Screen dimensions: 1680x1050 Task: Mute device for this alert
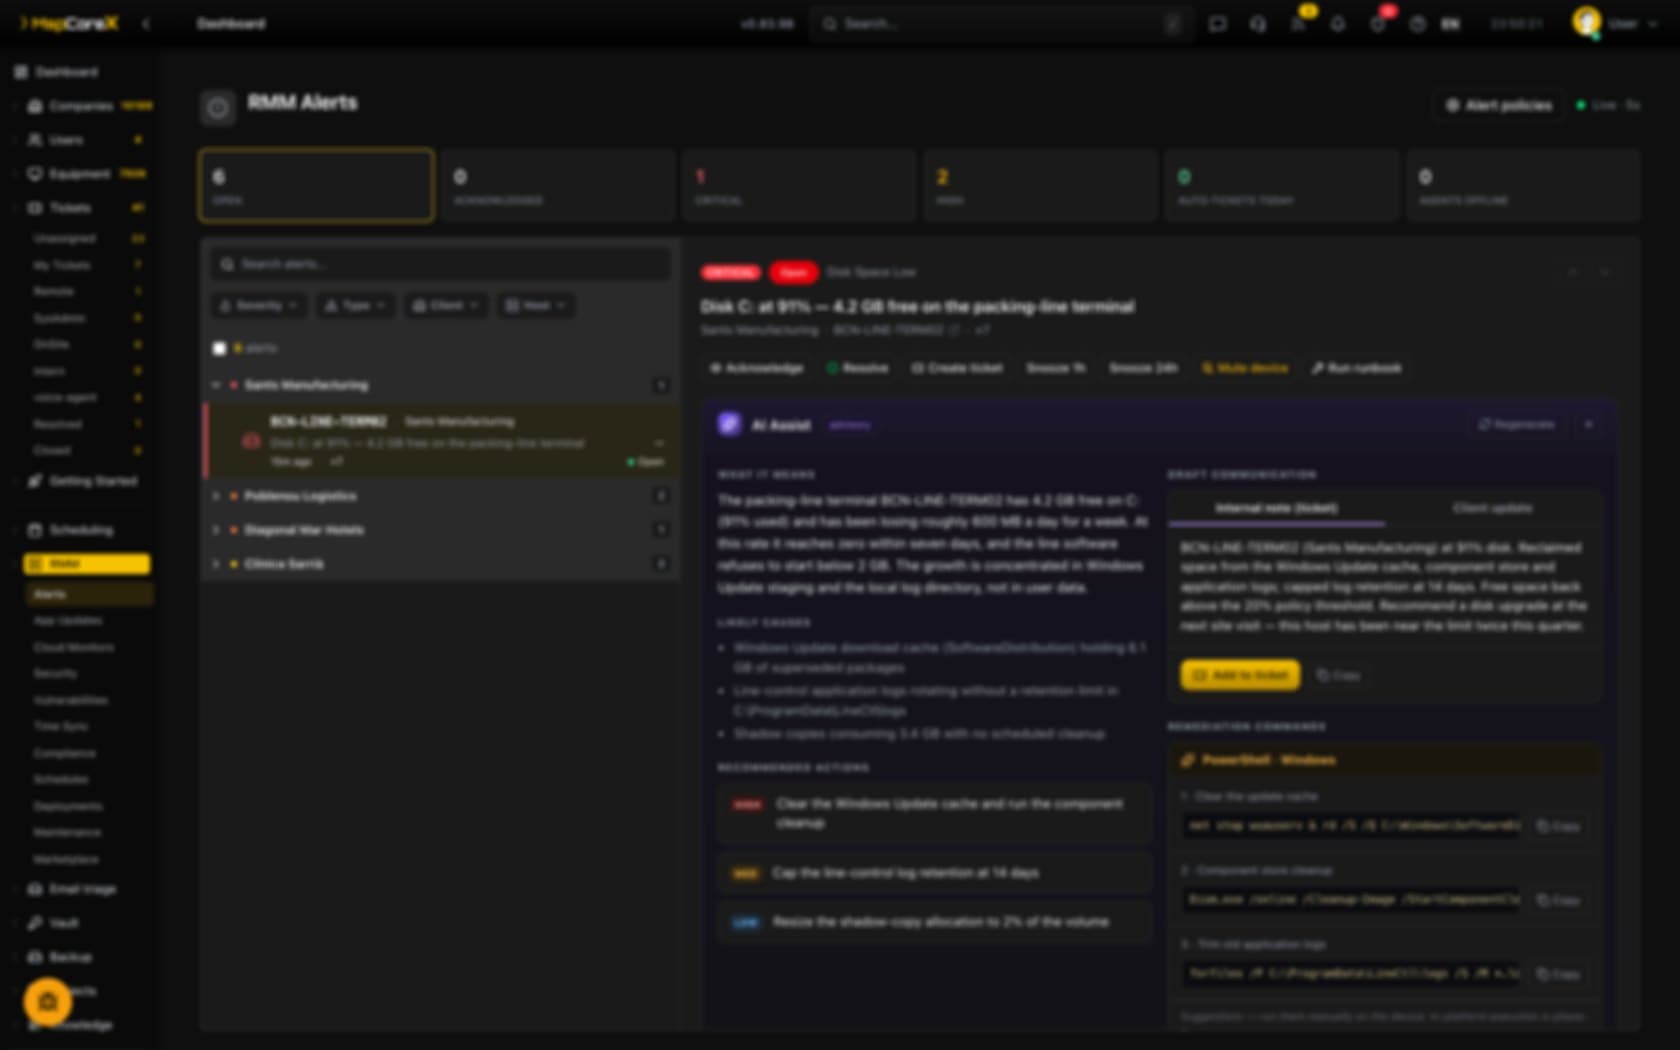pos(1245,368)
